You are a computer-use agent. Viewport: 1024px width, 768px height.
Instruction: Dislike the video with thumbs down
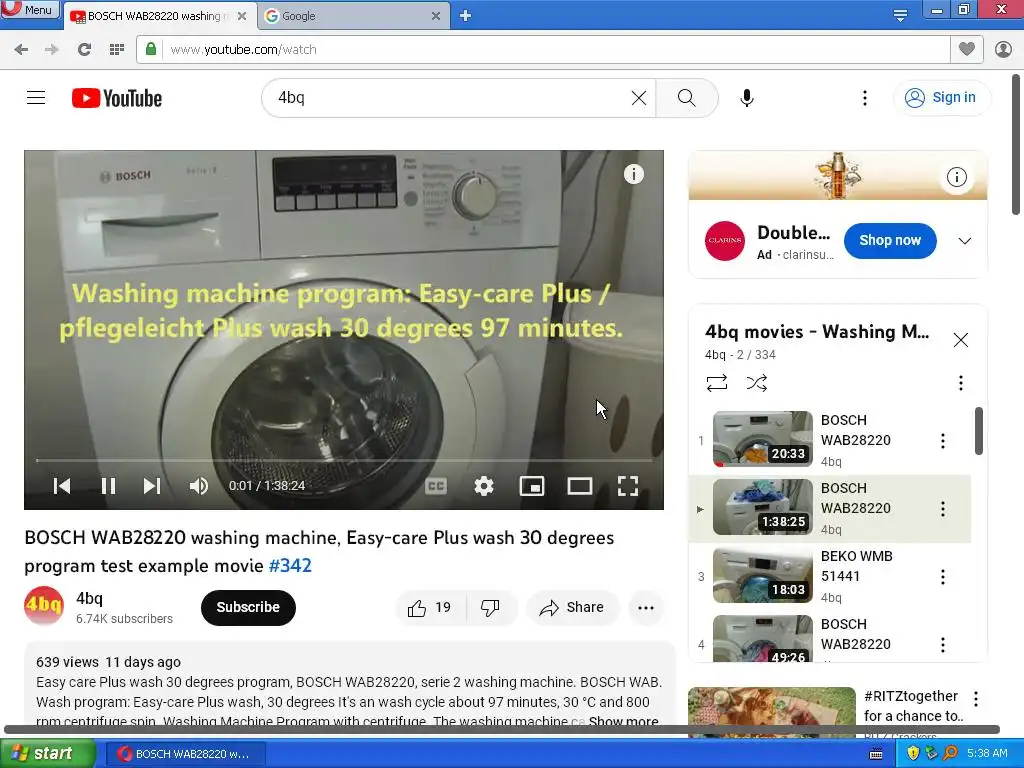coord(490,607)
